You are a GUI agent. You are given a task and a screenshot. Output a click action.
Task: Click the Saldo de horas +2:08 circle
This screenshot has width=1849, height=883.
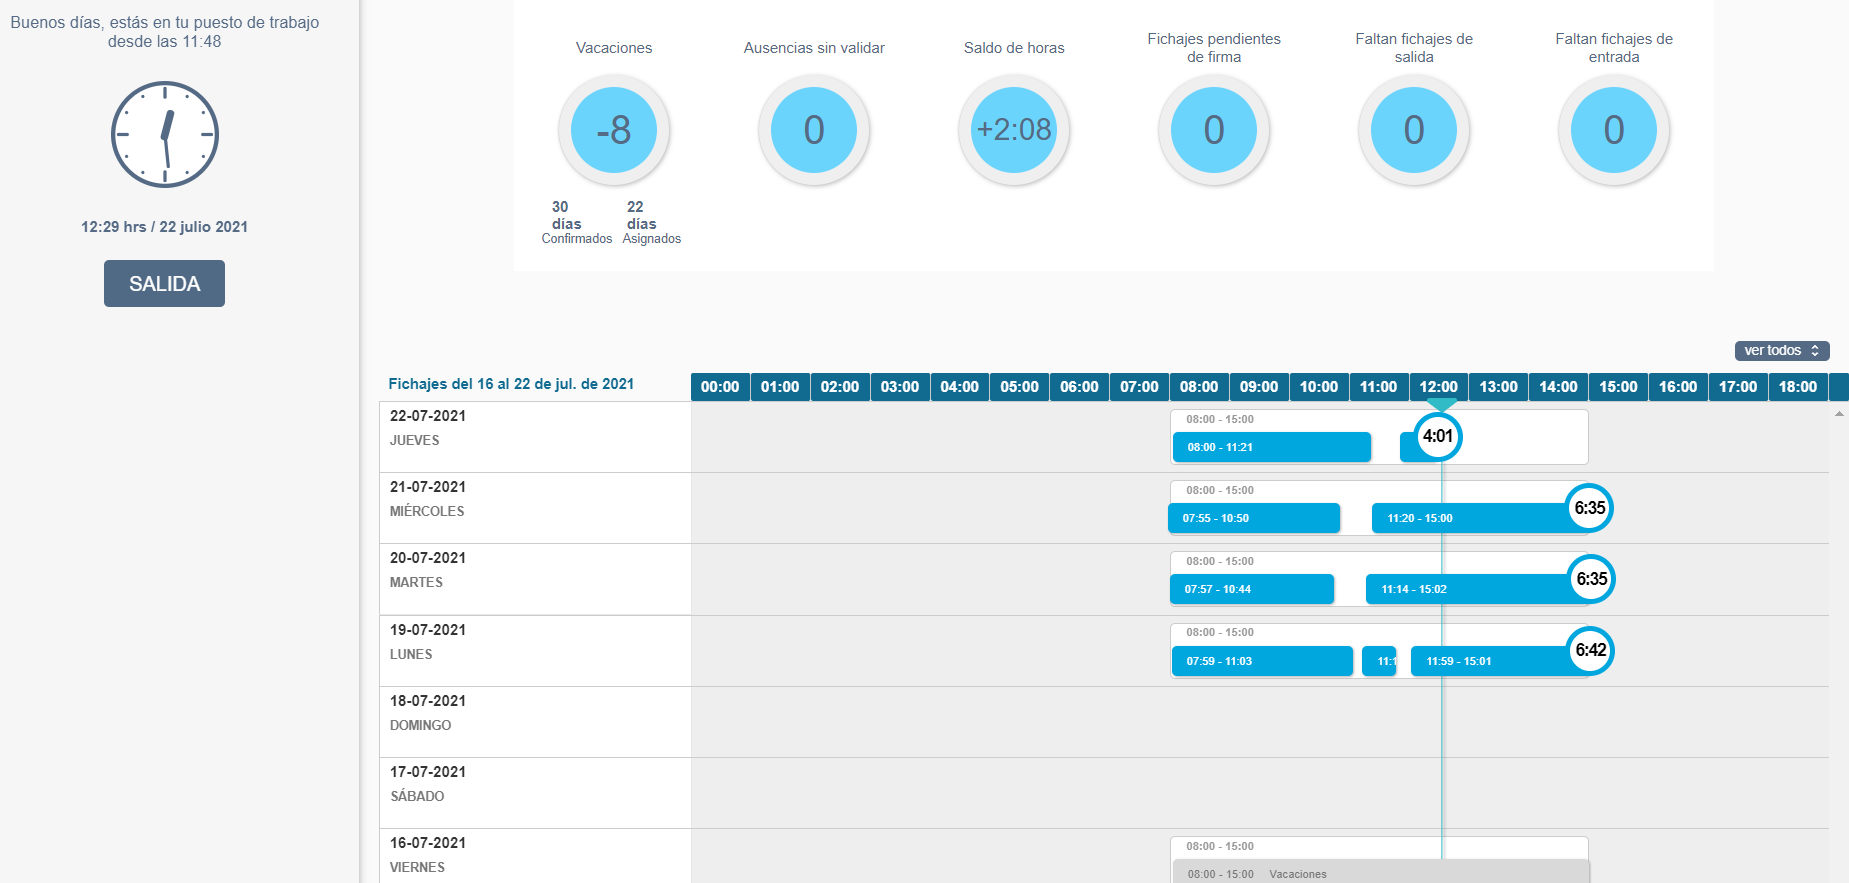(1014, 130)
